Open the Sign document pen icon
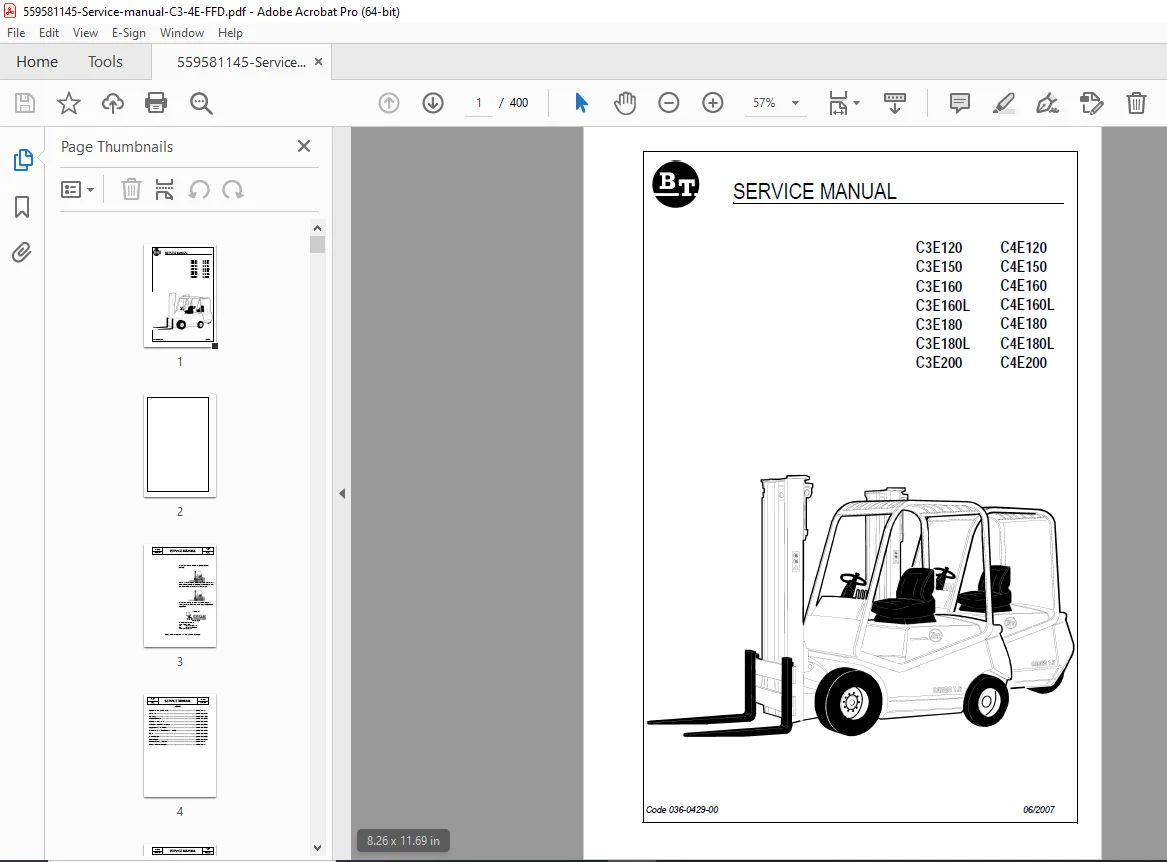 point(1047,103)
